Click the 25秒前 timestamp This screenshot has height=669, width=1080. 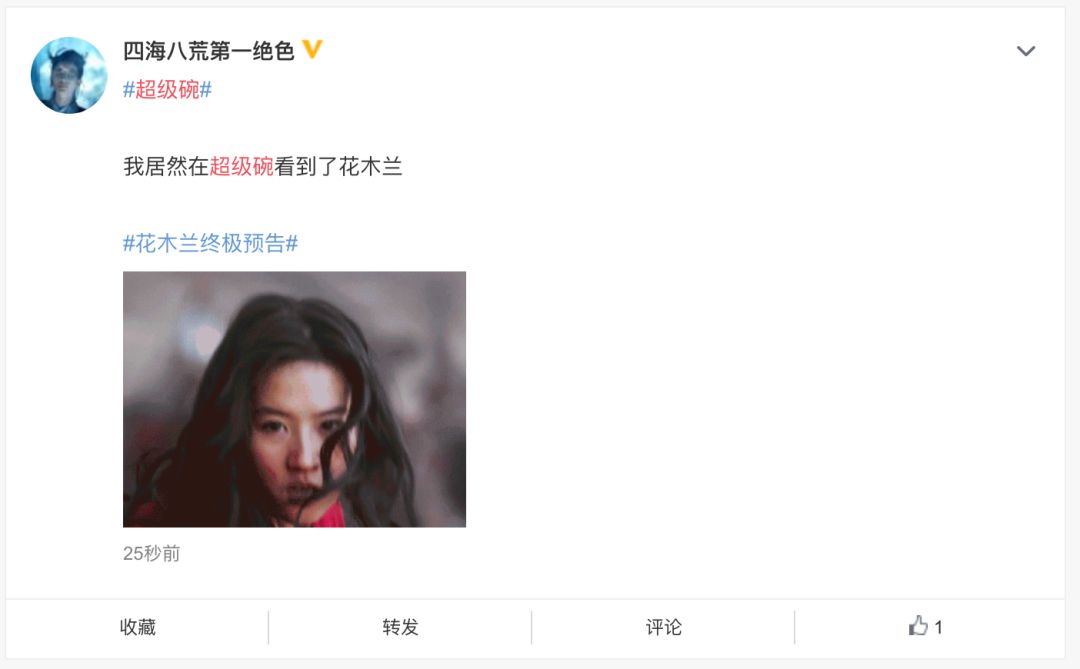(x=152, y=553)
